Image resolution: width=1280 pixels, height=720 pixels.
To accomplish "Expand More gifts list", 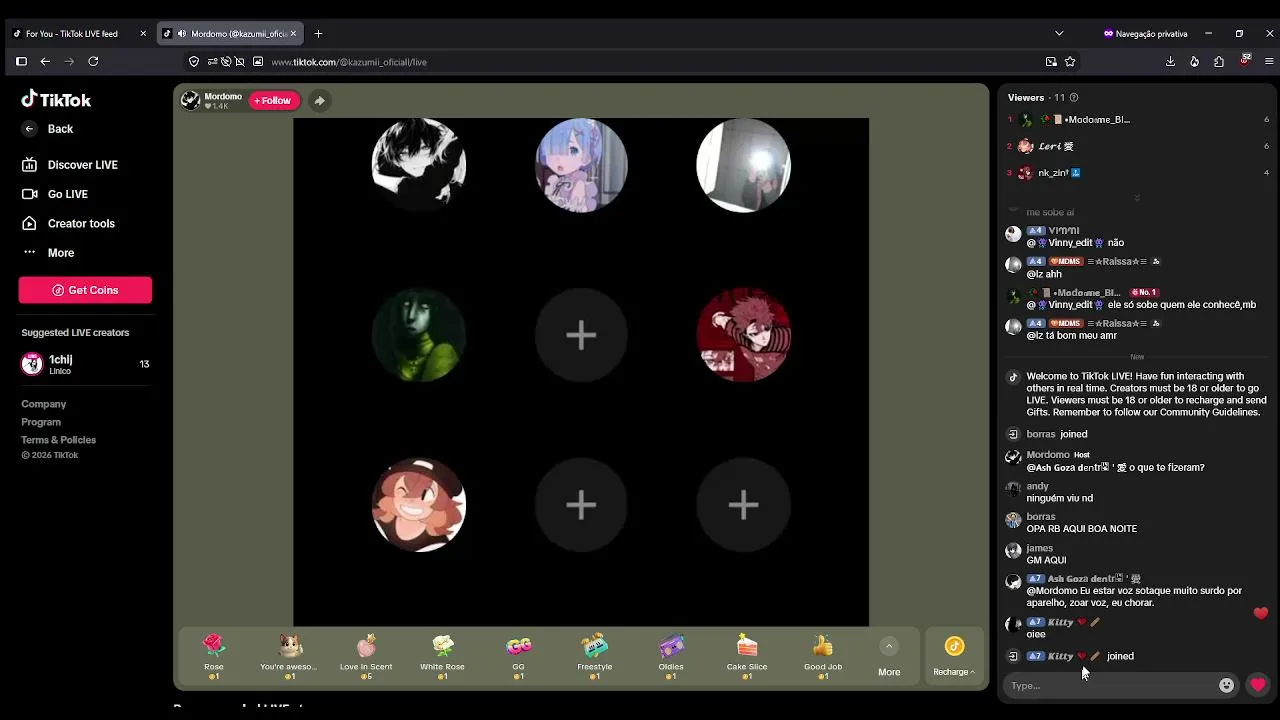I will click(x=889, y=657).
